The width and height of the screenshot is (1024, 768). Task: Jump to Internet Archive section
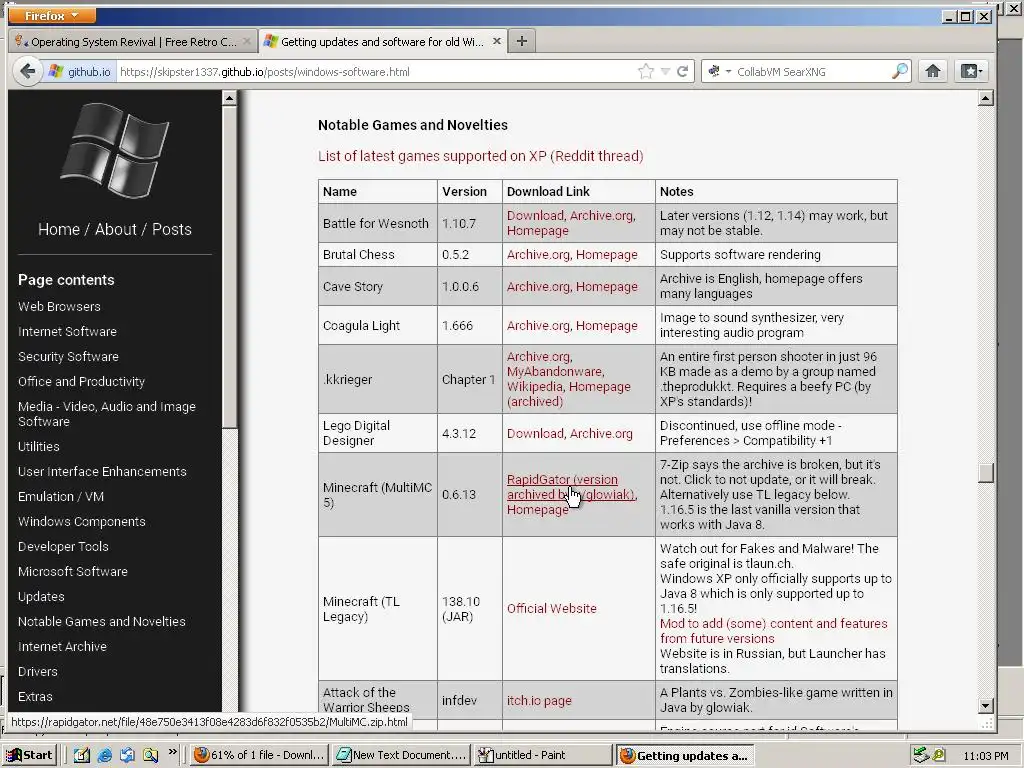click(x=62, y=647)
